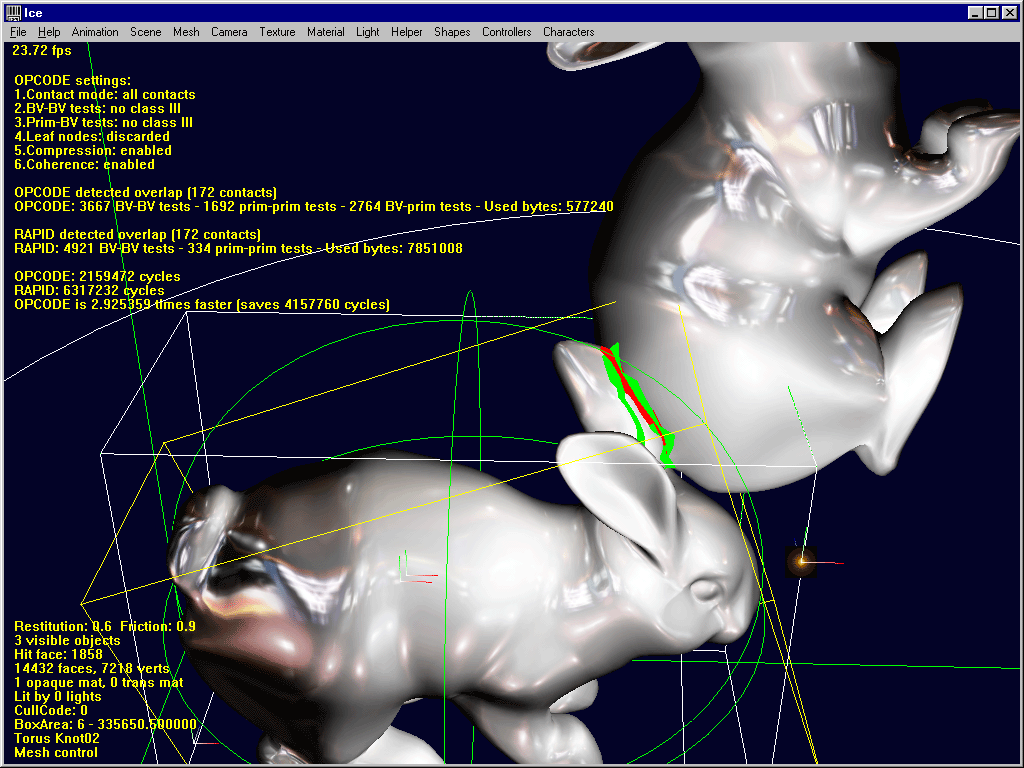Screen dimensions: 1024x768
Task: Open the Helper menu
Action: (407, 32)
